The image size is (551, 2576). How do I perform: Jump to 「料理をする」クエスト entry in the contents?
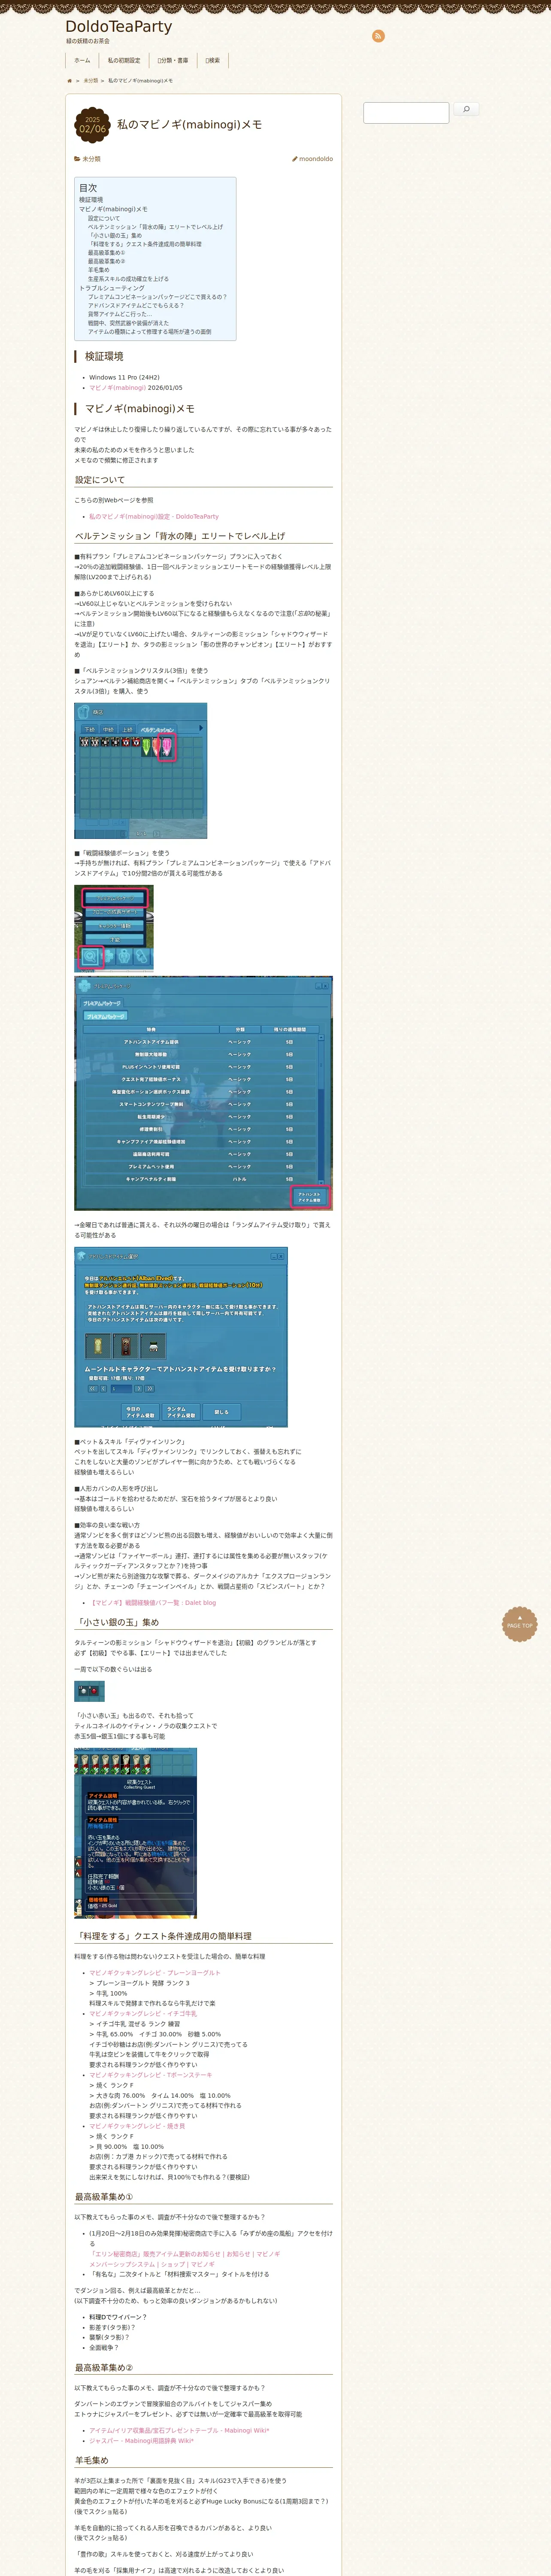[x=145, y=244]
